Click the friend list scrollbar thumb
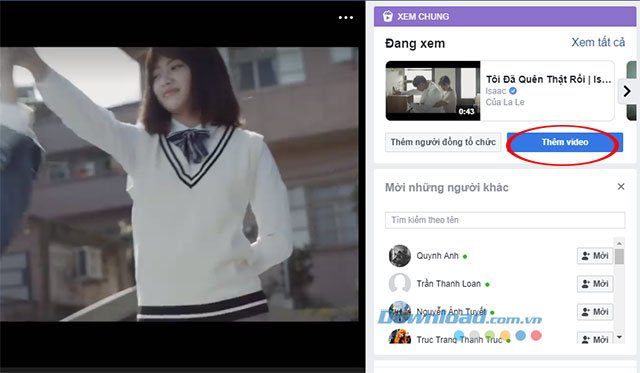Screen dimensions: 640x373 click(619, 256)
